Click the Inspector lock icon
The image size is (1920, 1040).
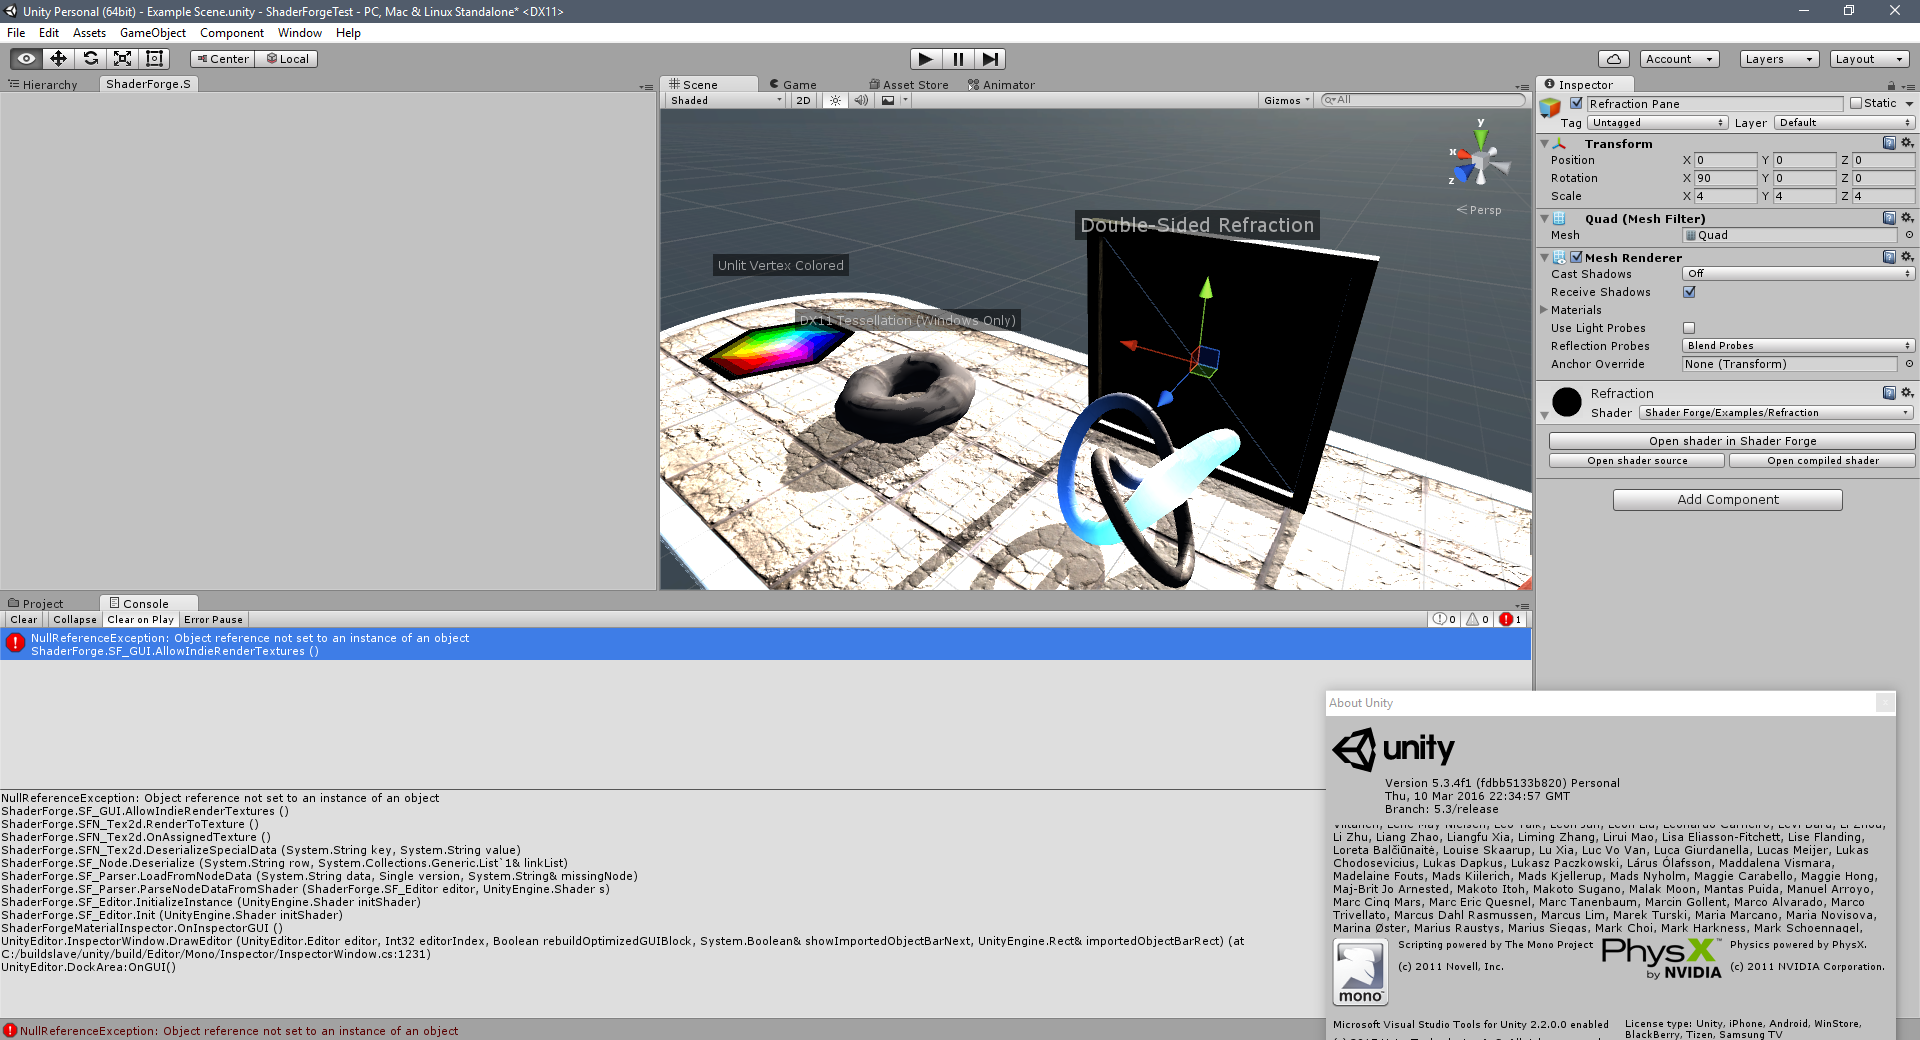pyautogui.click(x=1891, y=86)
